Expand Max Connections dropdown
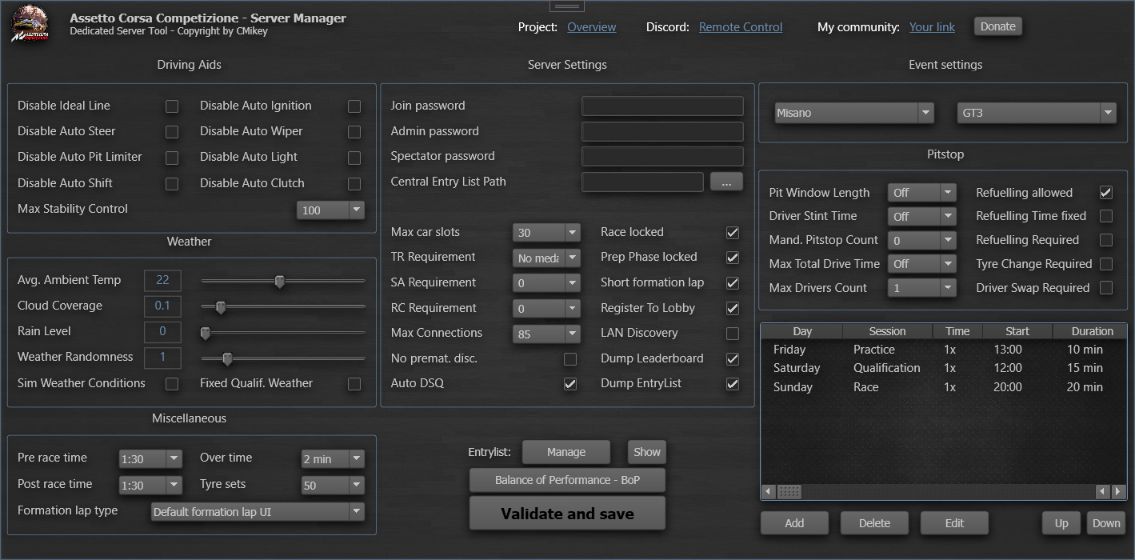This screenshot has height=560, width=1135. pyautogui.click(x=547, y=334)
